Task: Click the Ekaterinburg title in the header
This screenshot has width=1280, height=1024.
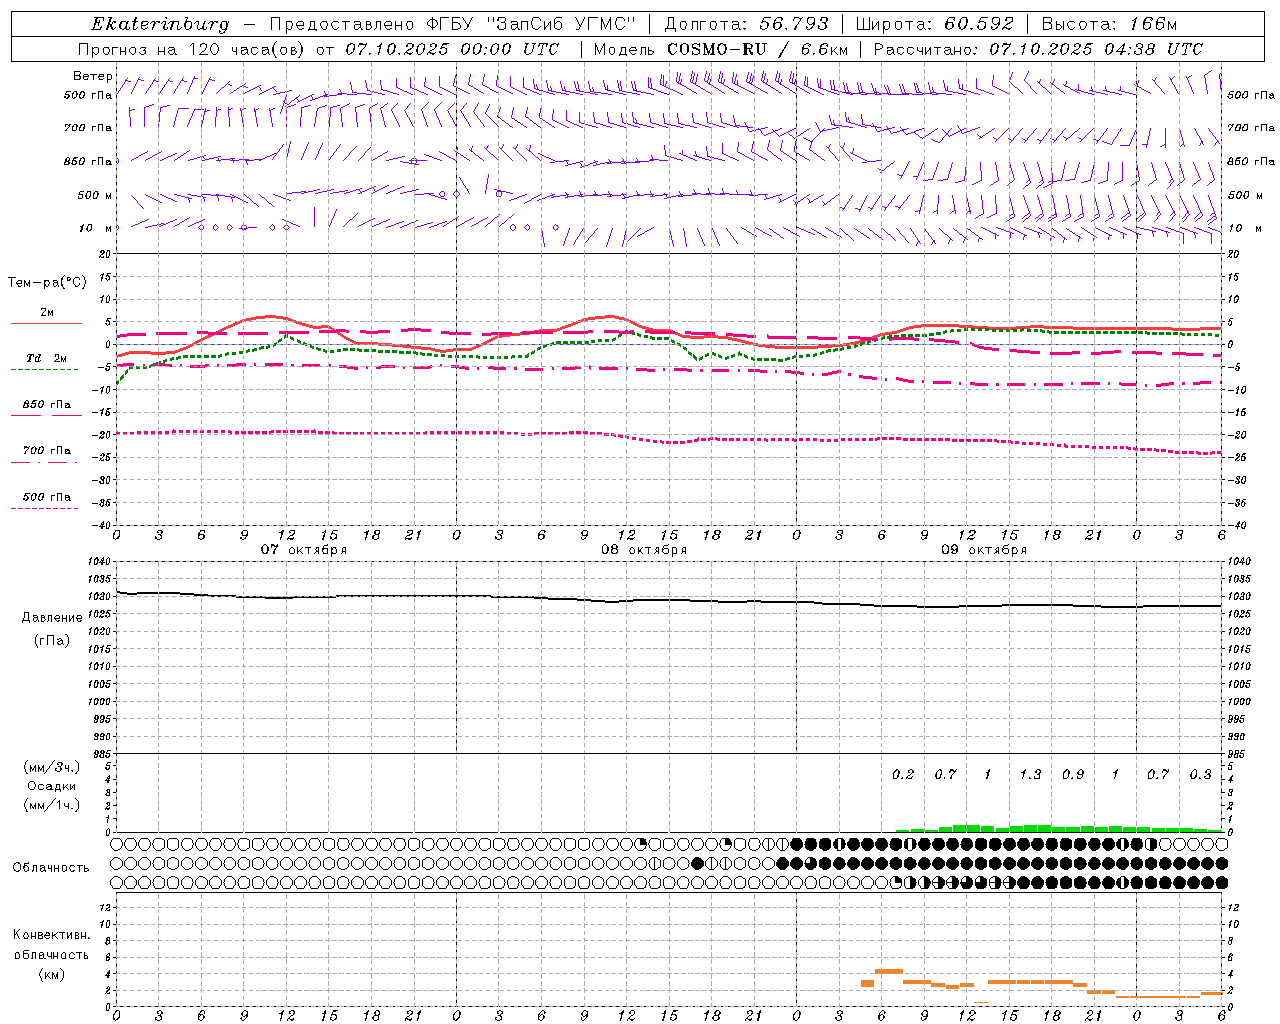Action: (160, 24)
